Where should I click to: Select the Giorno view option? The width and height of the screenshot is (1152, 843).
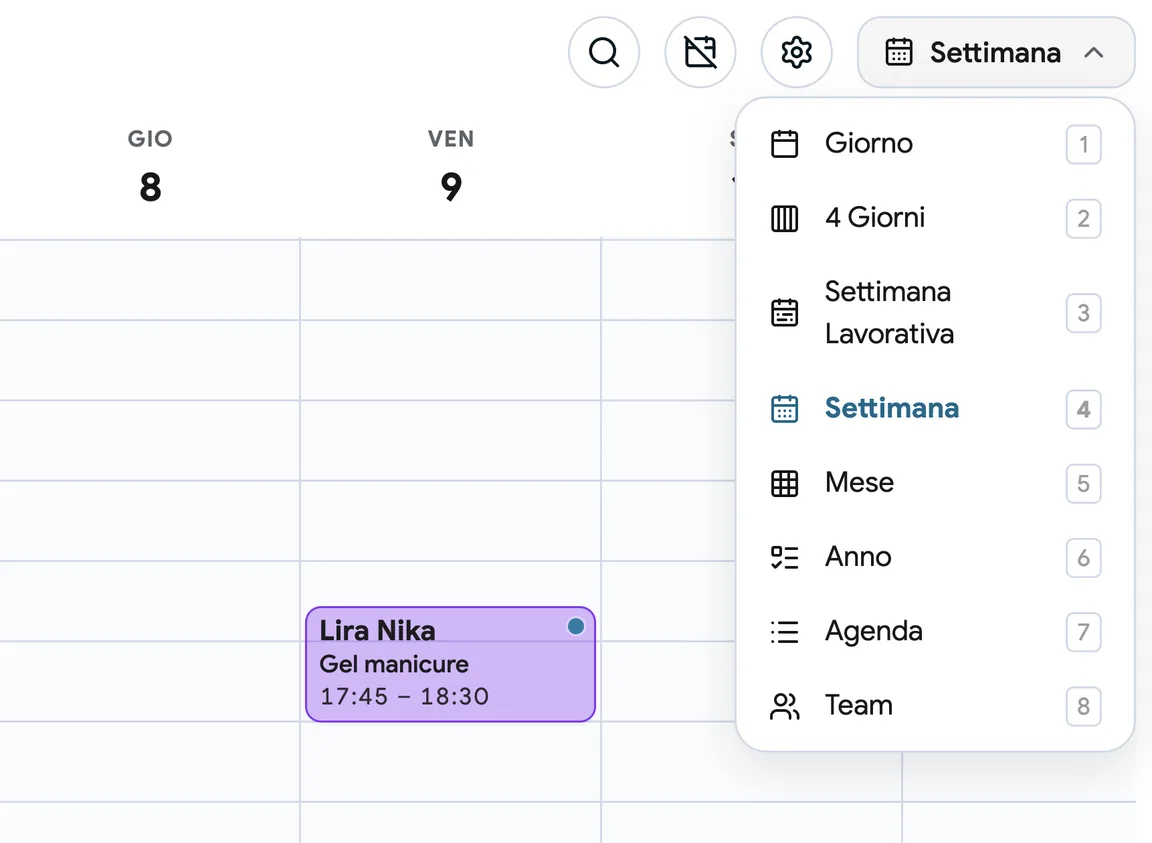pos(935,143)
